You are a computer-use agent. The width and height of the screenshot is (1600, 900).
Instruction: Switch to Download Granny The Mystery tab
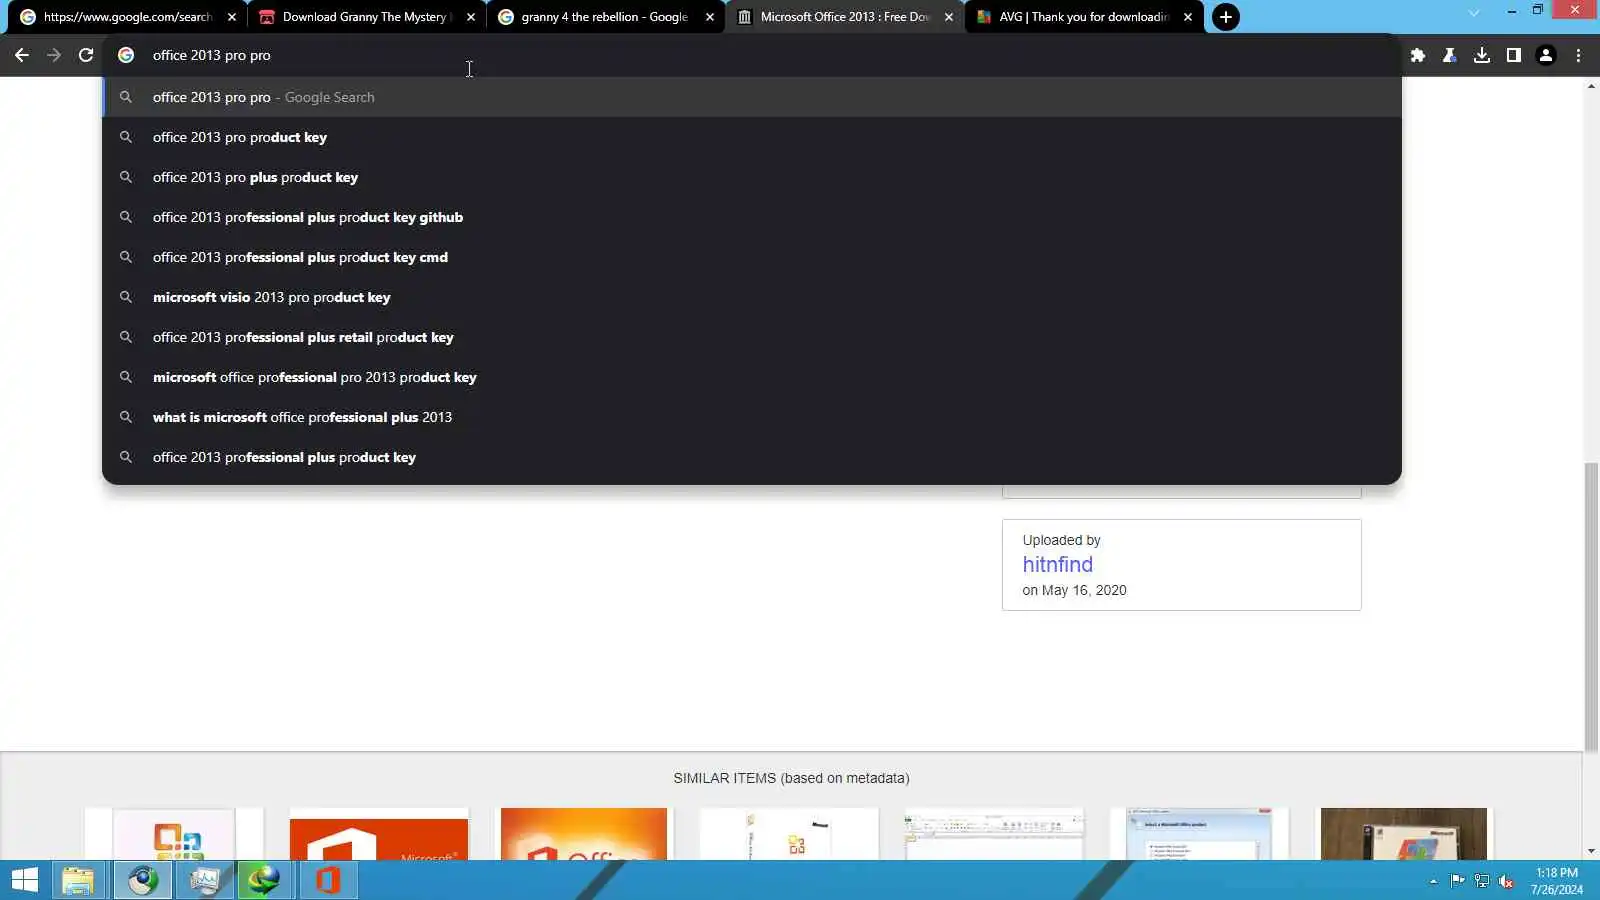point(366,17)
